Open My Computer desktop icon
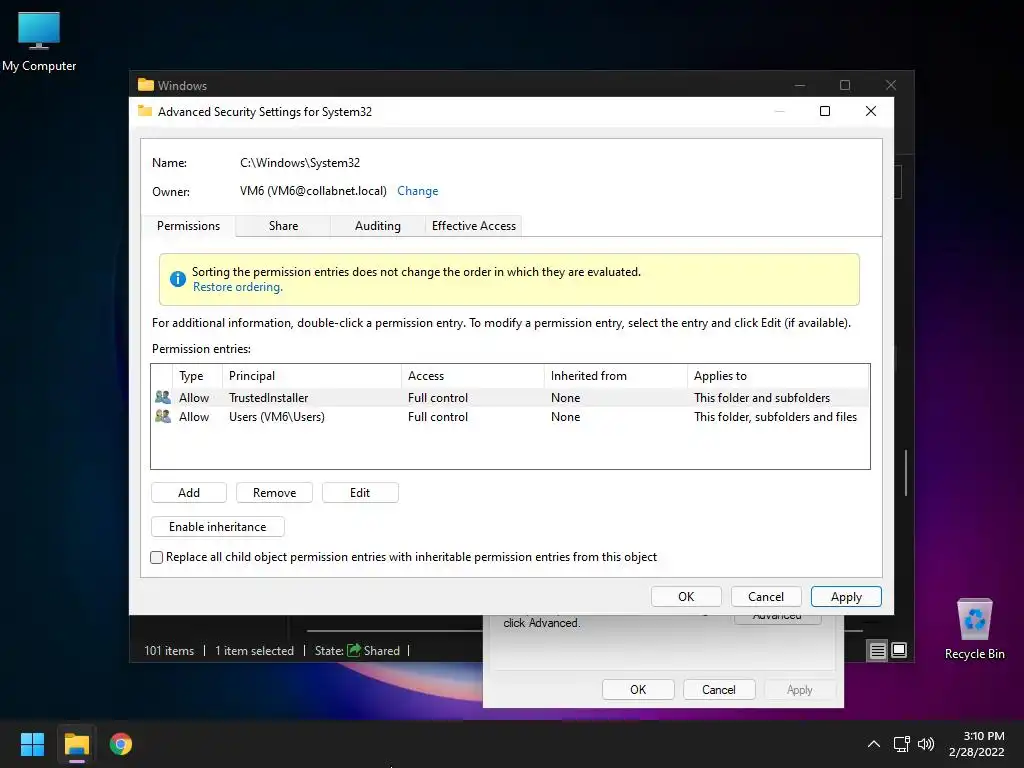1024x768 pixels. 39,40
